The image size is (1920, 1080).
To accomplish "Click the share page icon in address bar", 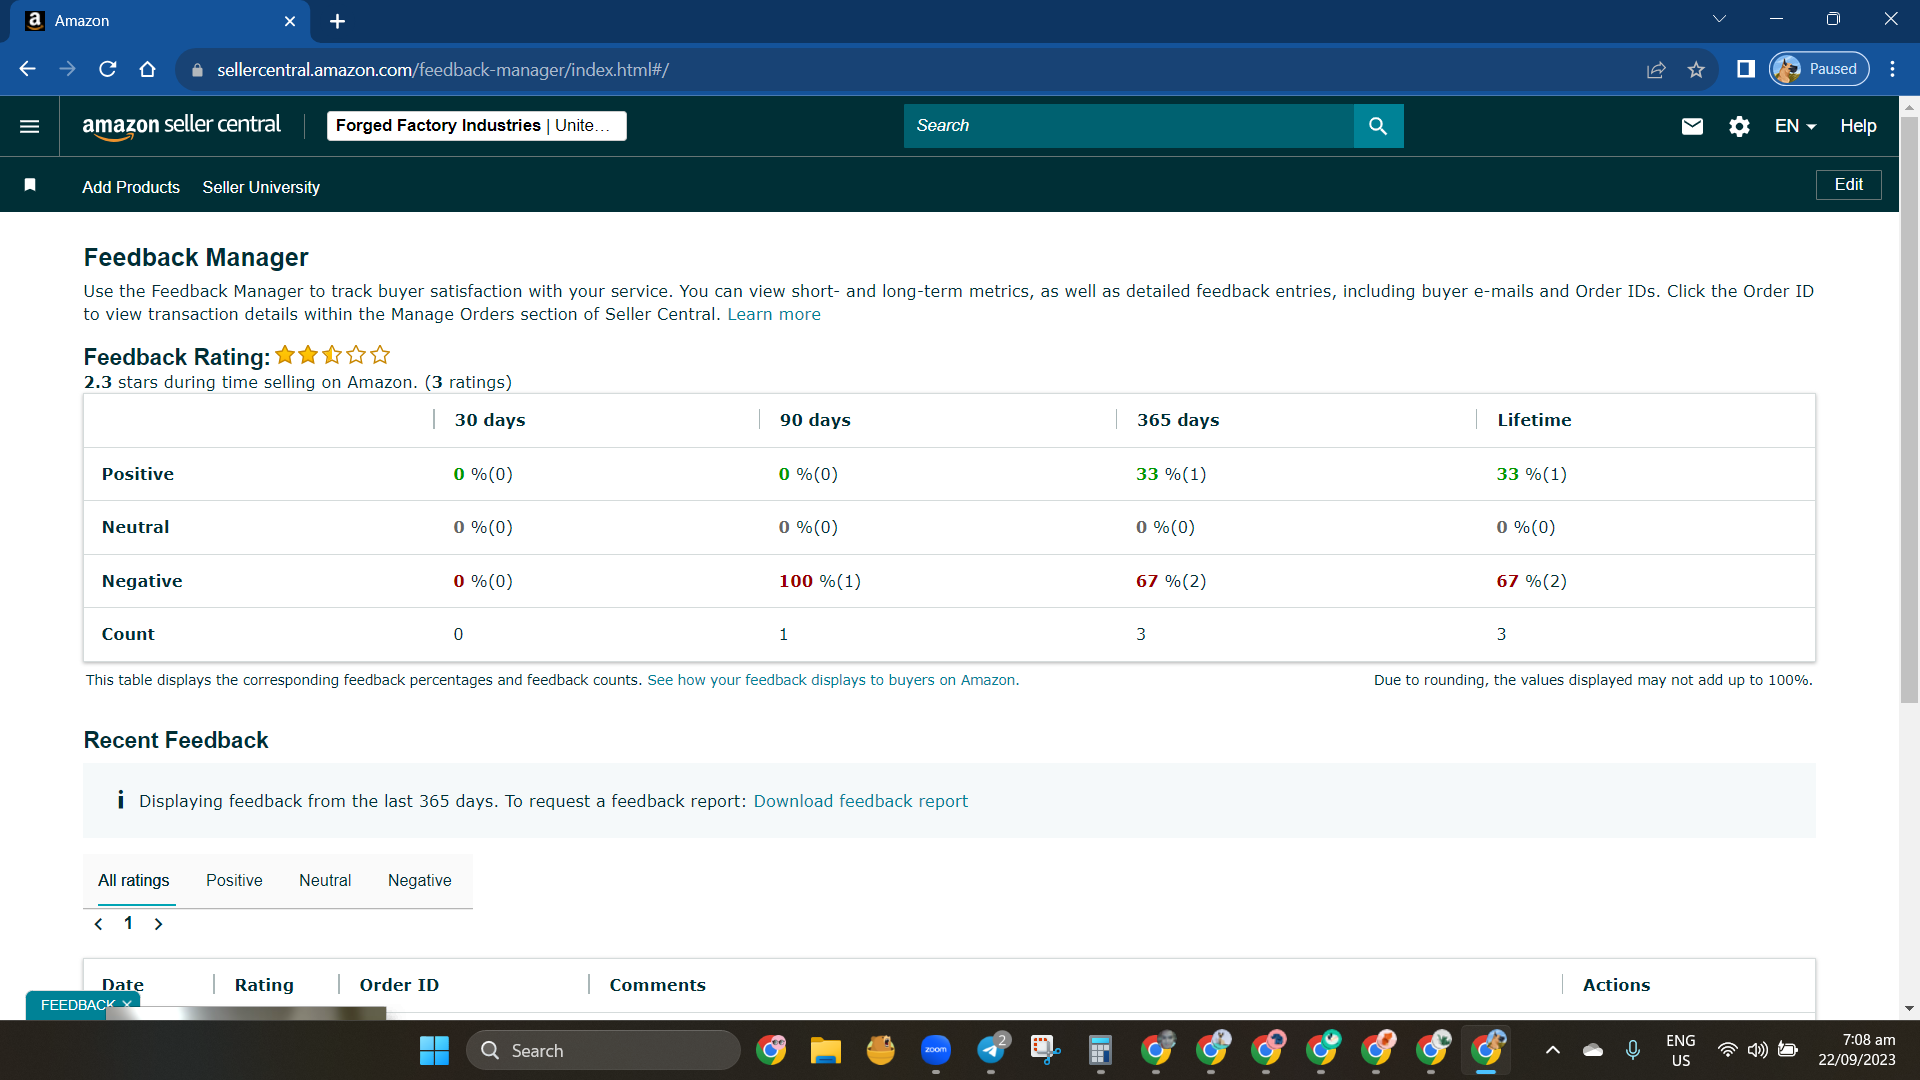I will pos(1656,70).
